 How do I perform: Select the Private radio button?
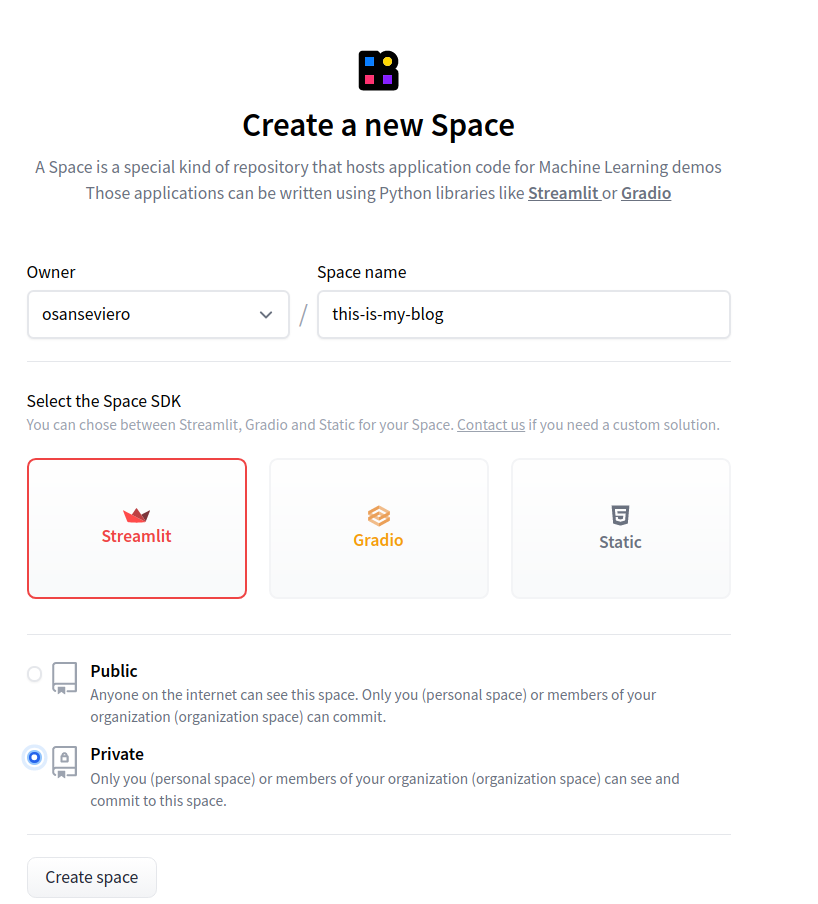click(x=35, y=757)
